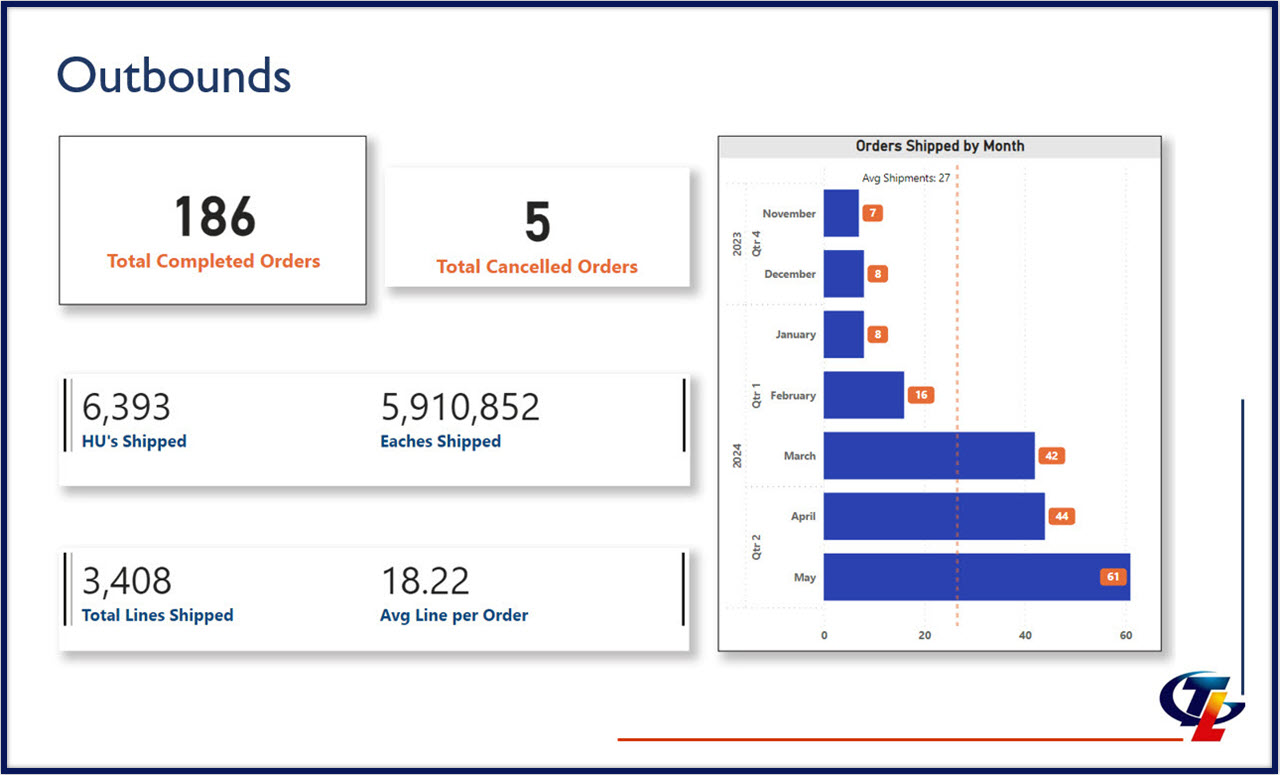Image resolution: width=1280 pixels, height=775 pixels.
Task: Click the orange 8 badge beside December
Action: (875, 274)
